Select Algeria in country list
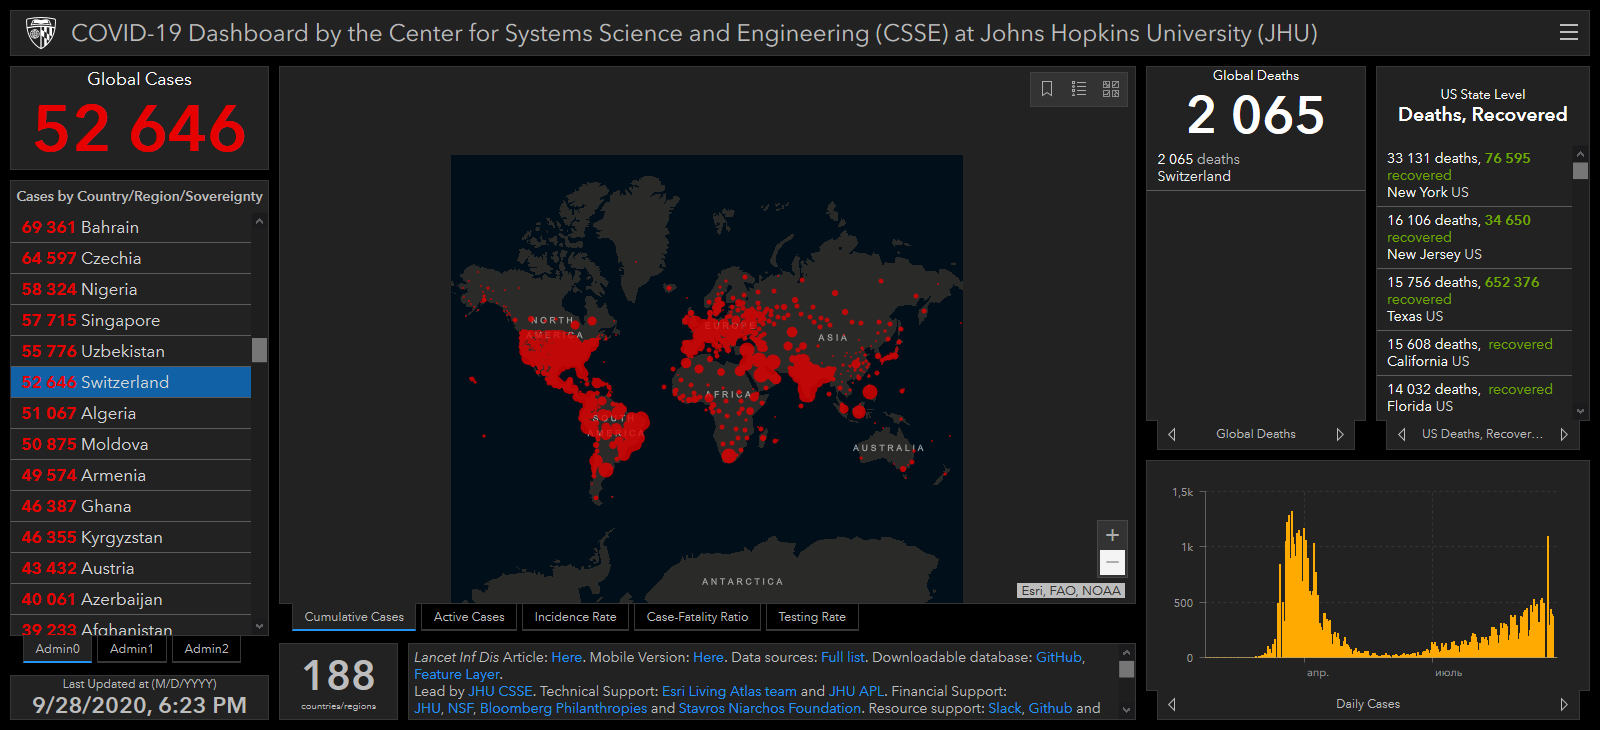This screenshot has width=1600, height=730. point(131,413)
